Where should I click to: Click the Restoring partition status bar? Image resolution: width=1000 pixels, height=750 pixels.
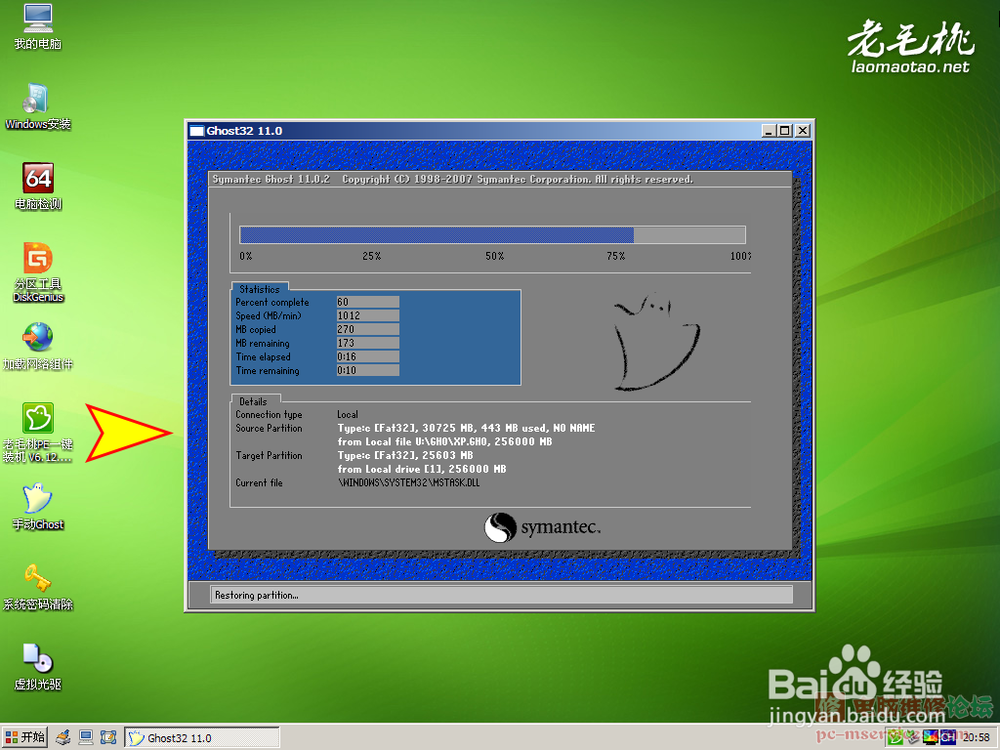pos(501,595)
